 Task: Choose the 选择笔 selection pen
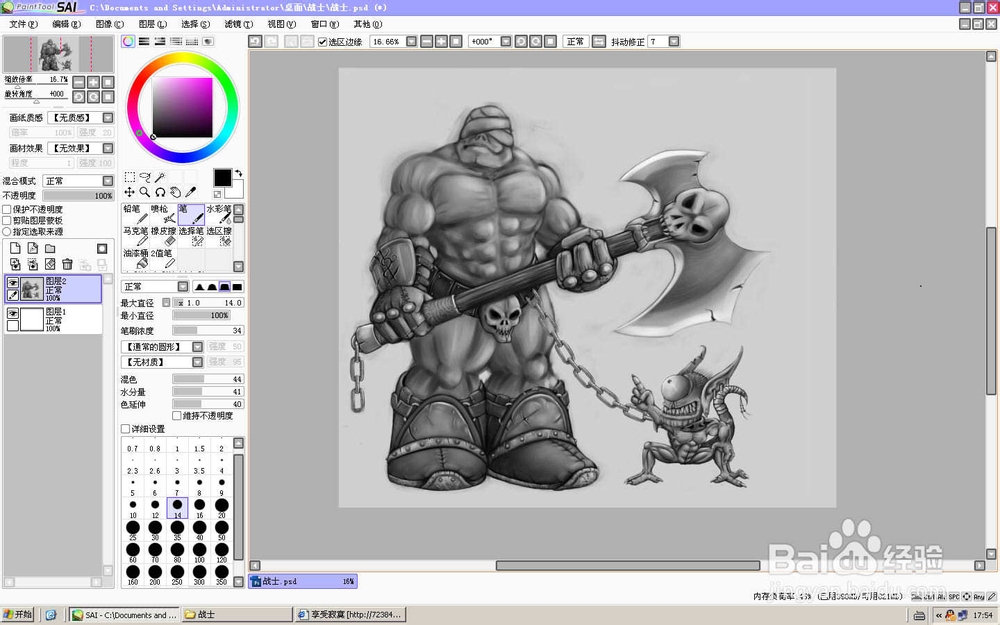click(x=191, y=237)
